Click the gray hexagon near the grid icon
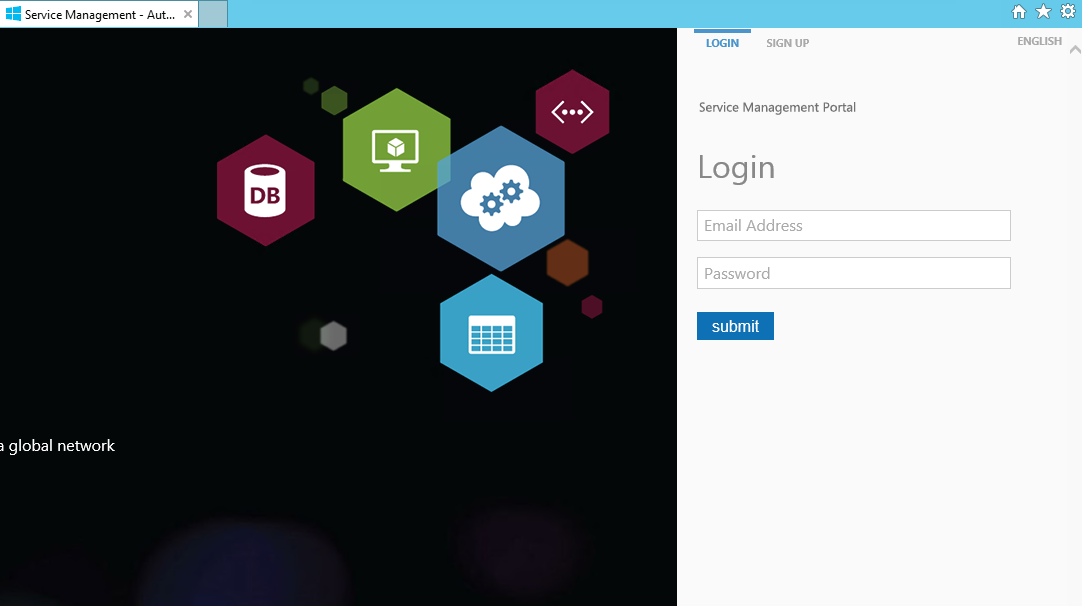 click(x=331, y=336)
